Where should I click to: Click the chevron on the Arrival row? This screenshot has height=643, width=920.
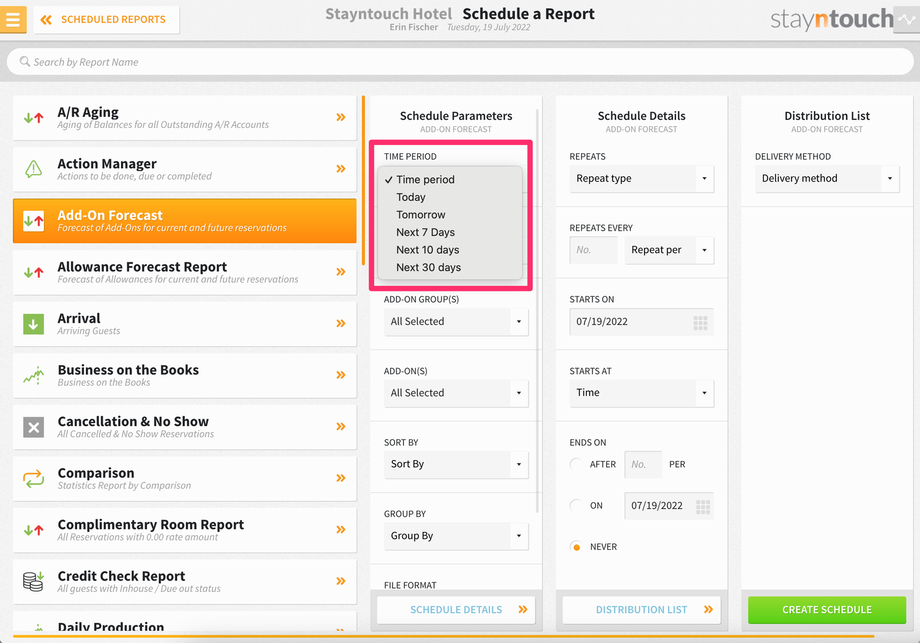[341, 323]
